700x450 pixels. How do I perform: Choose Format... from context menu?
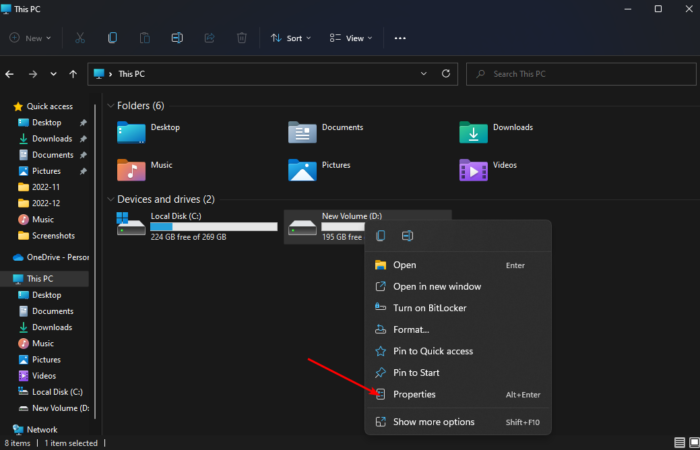click(458, 329)
